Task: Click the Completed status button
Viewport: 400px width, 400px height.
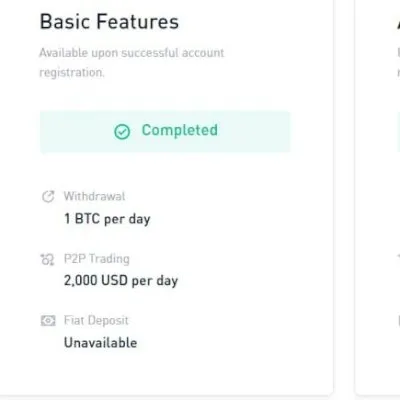Action: tap(165, 132)
